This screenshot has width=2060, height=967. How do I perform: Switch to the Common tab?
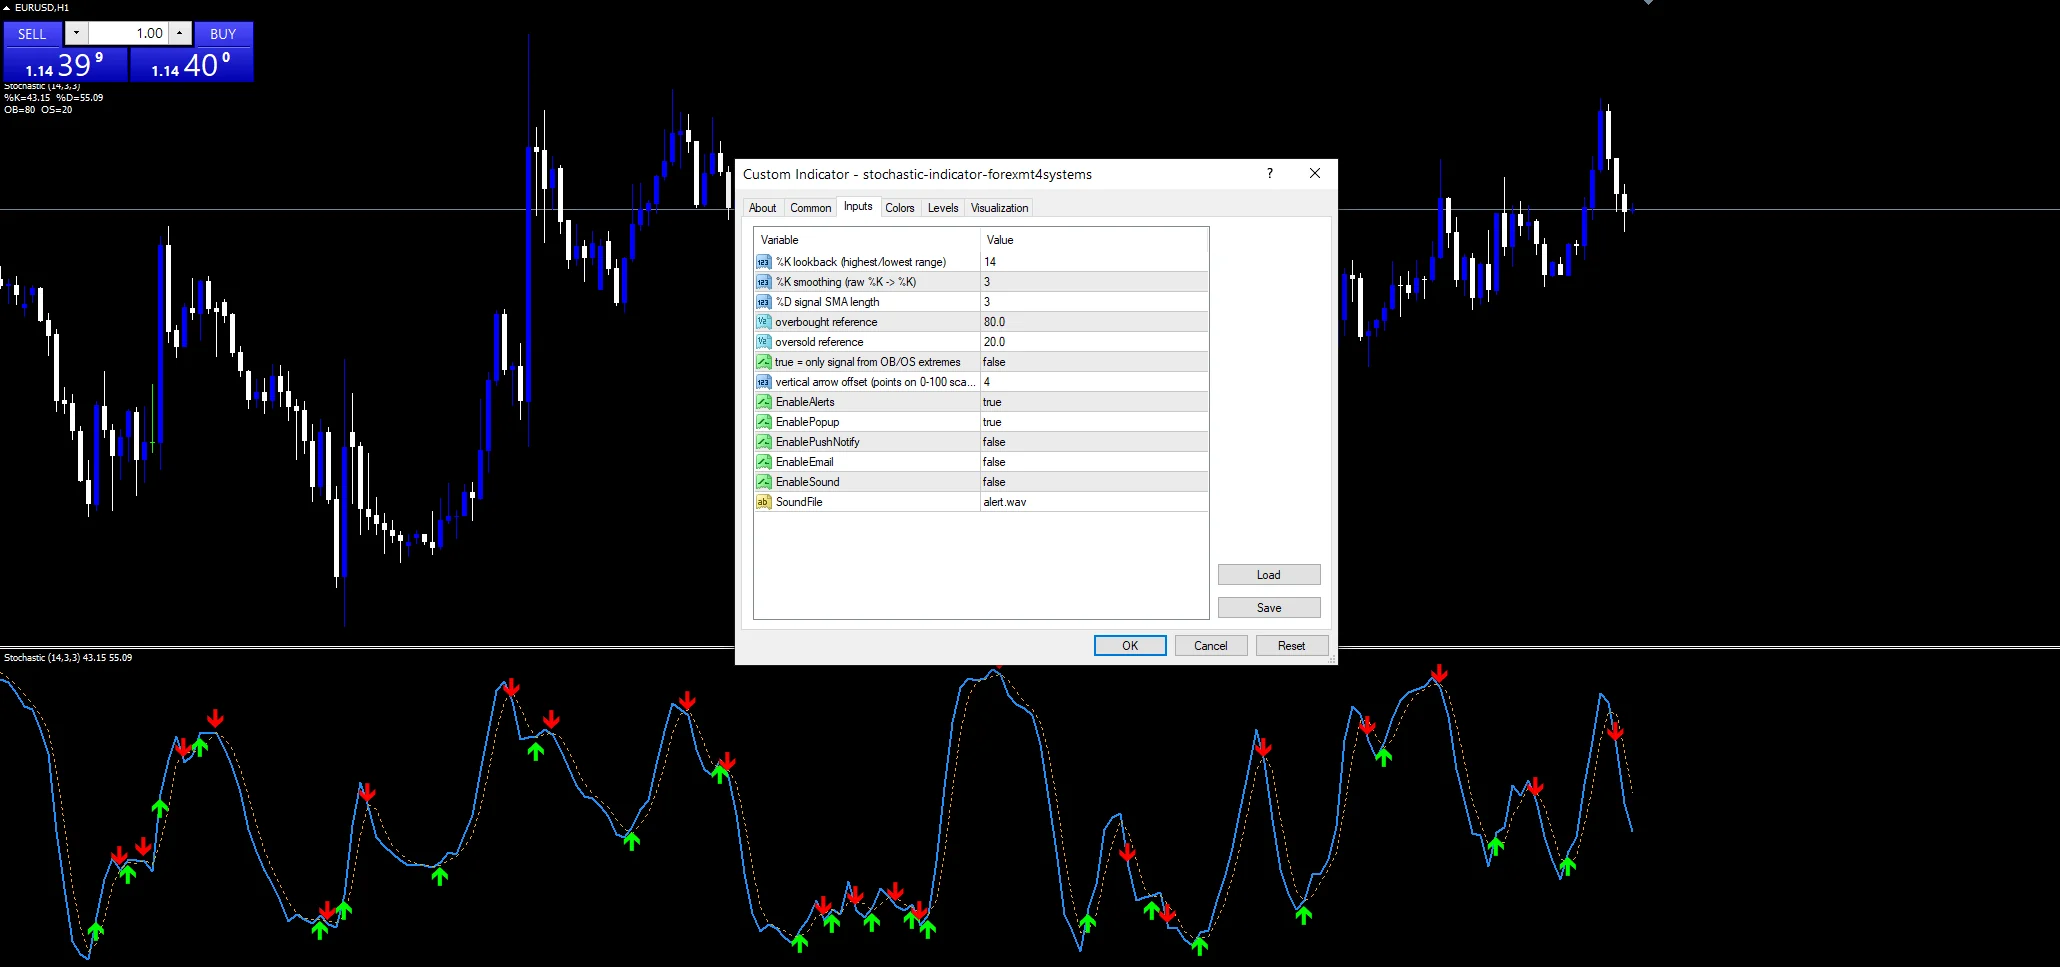click(810, 208)
